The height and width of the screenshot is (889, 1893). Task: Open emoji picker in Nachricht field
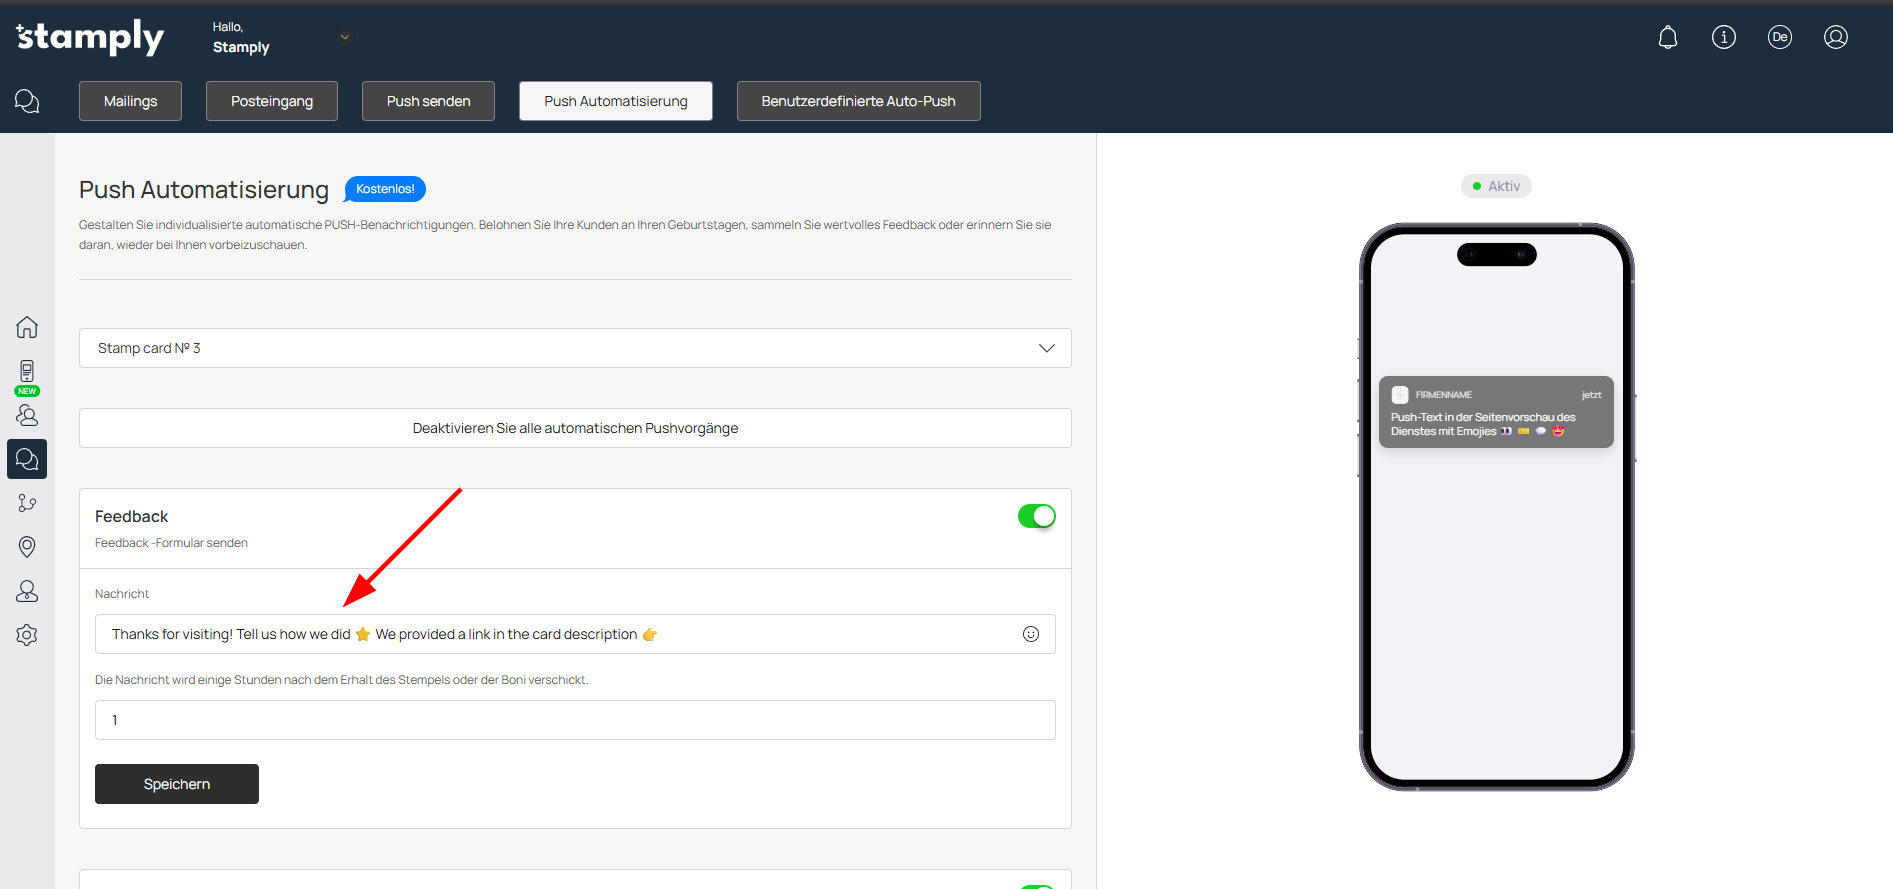click(1030, 634)
